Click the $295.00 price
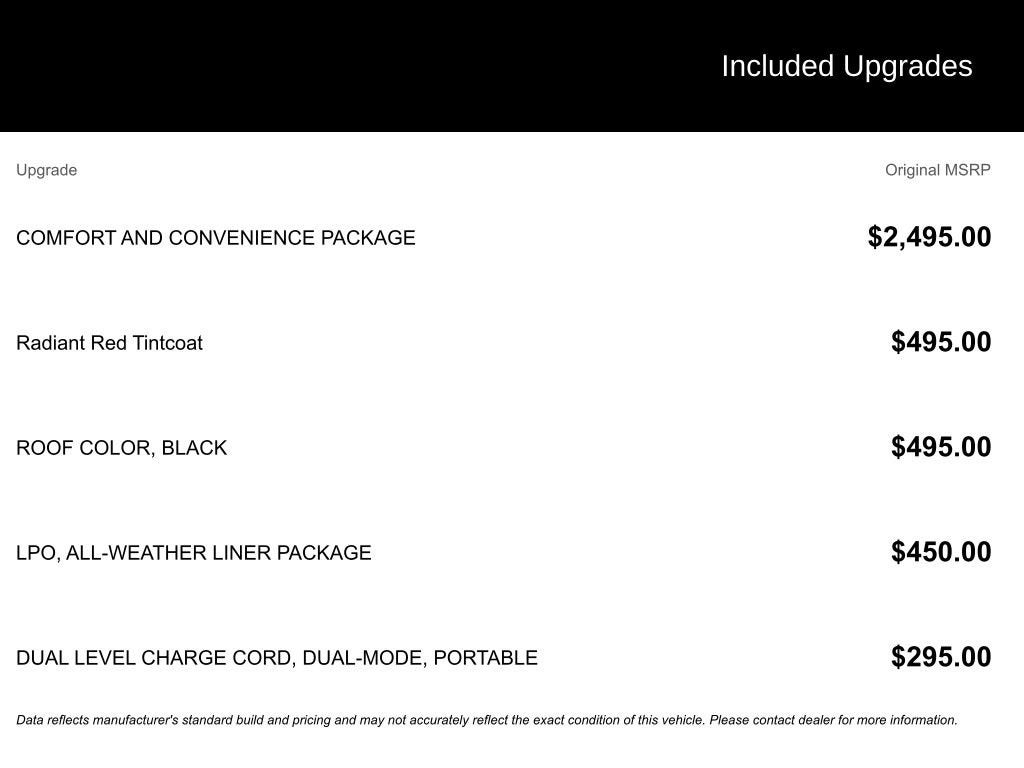This screenshot has height=768, width=1024. coord(941,657)
